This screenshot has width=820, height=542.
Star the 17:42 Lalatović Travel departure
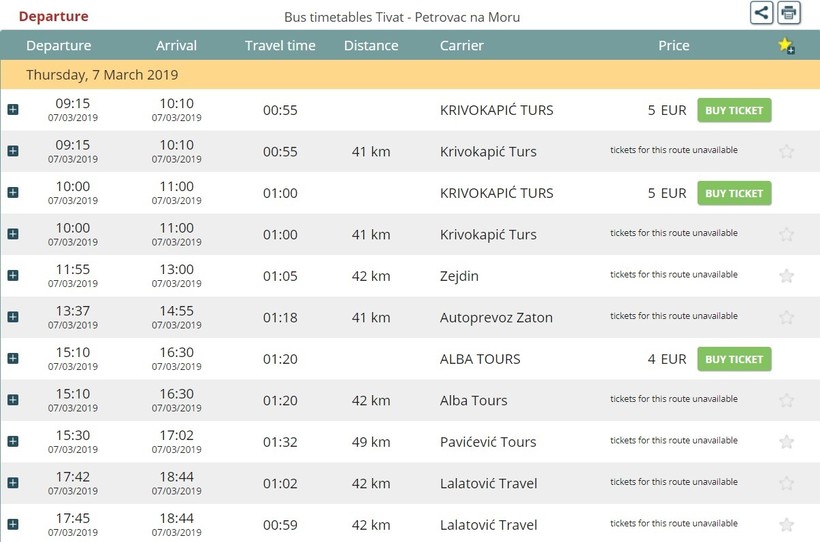pyautogui.click(x=786, y=483)
